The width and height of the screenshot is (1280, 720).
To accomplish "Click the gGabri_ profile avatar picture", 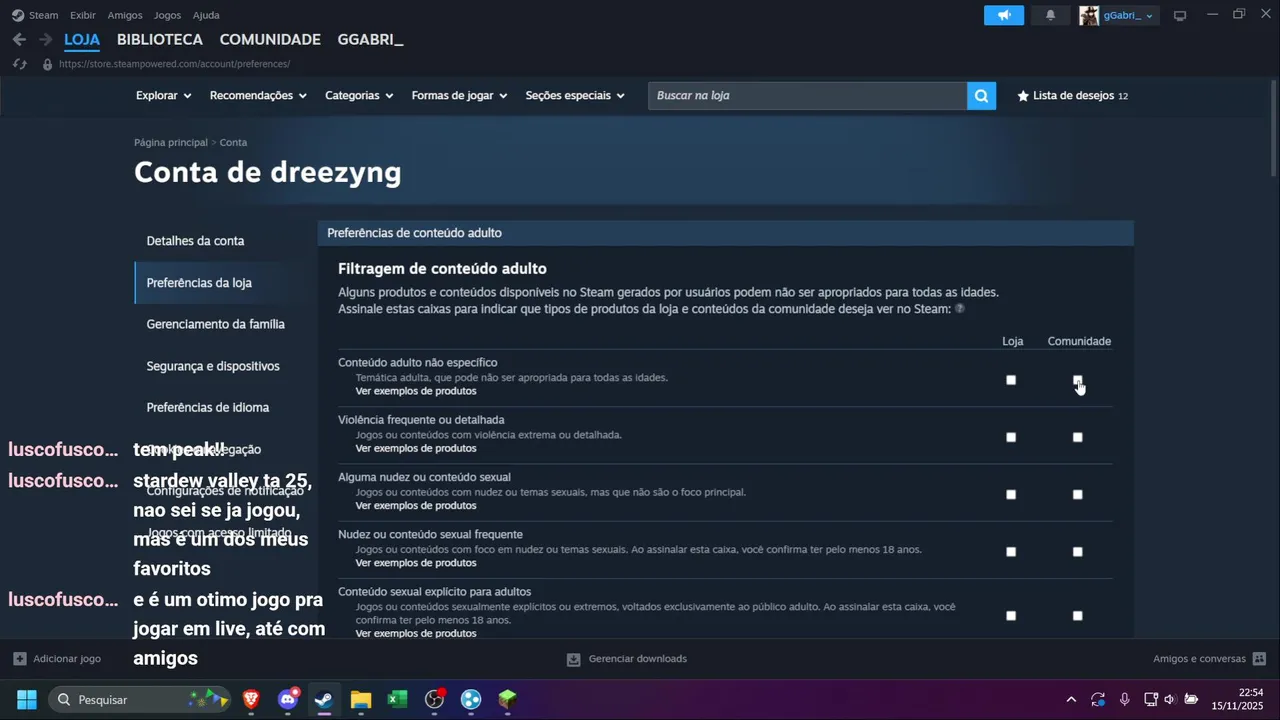I will [x=1089, y=15].
